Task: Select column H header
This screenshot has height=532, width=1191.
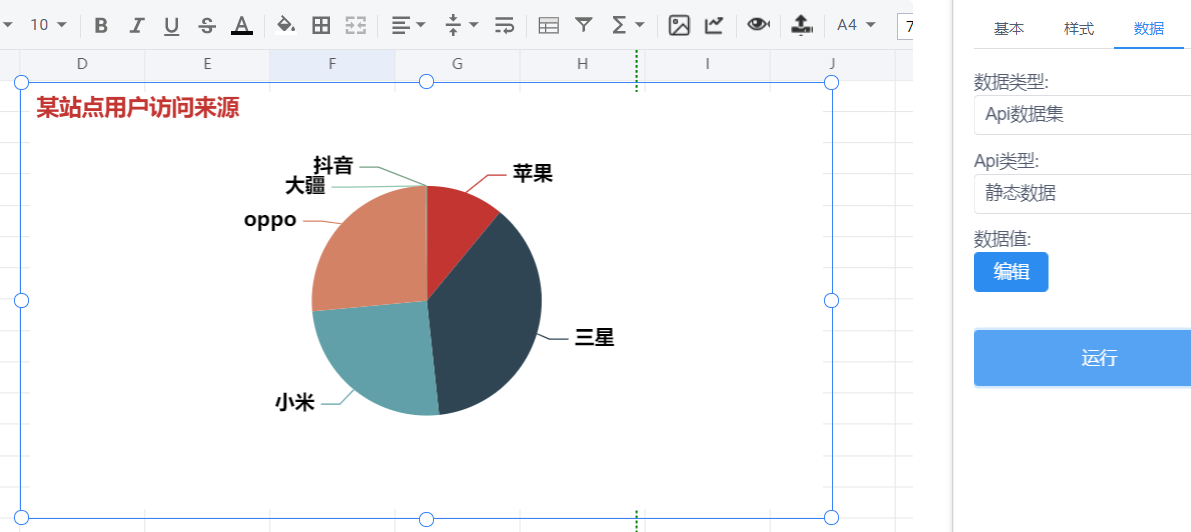Action: point(583,65)
